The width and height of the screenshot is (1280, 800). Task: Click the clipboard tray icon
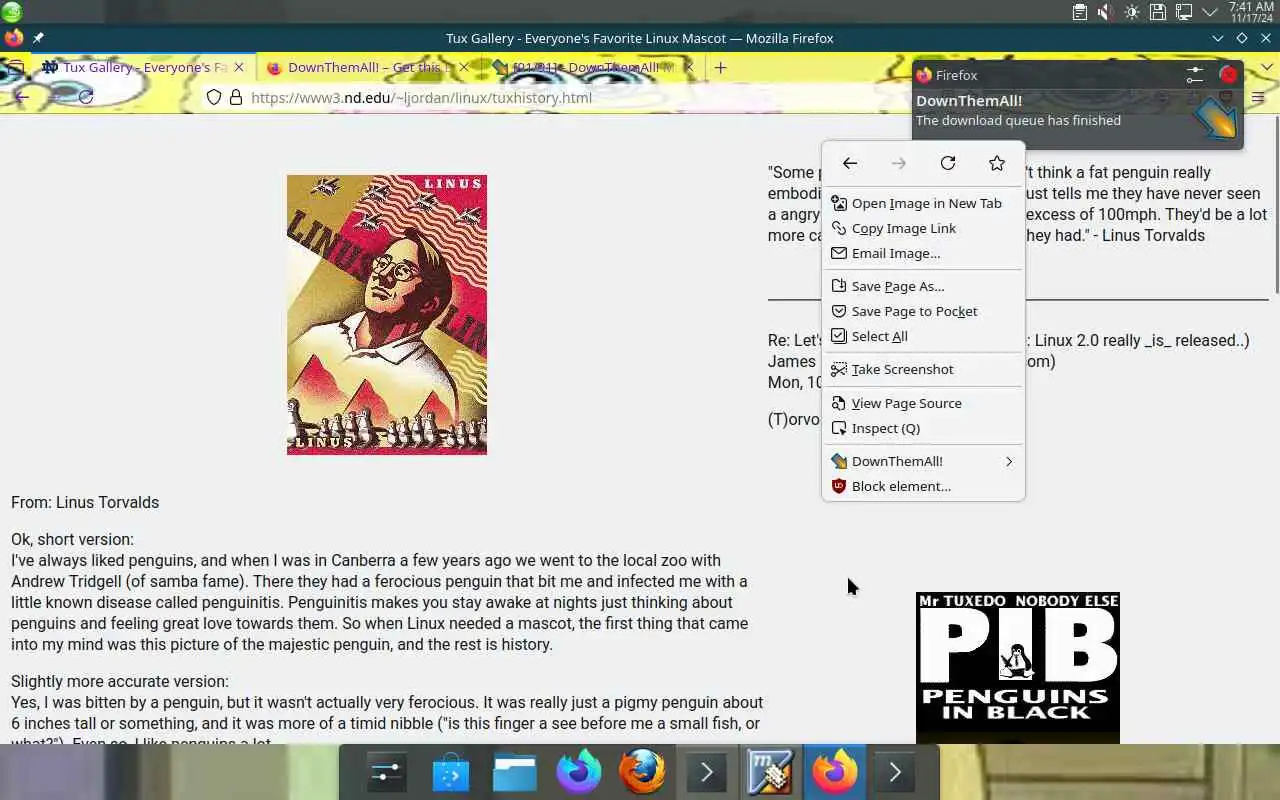tap(1080, 12)
